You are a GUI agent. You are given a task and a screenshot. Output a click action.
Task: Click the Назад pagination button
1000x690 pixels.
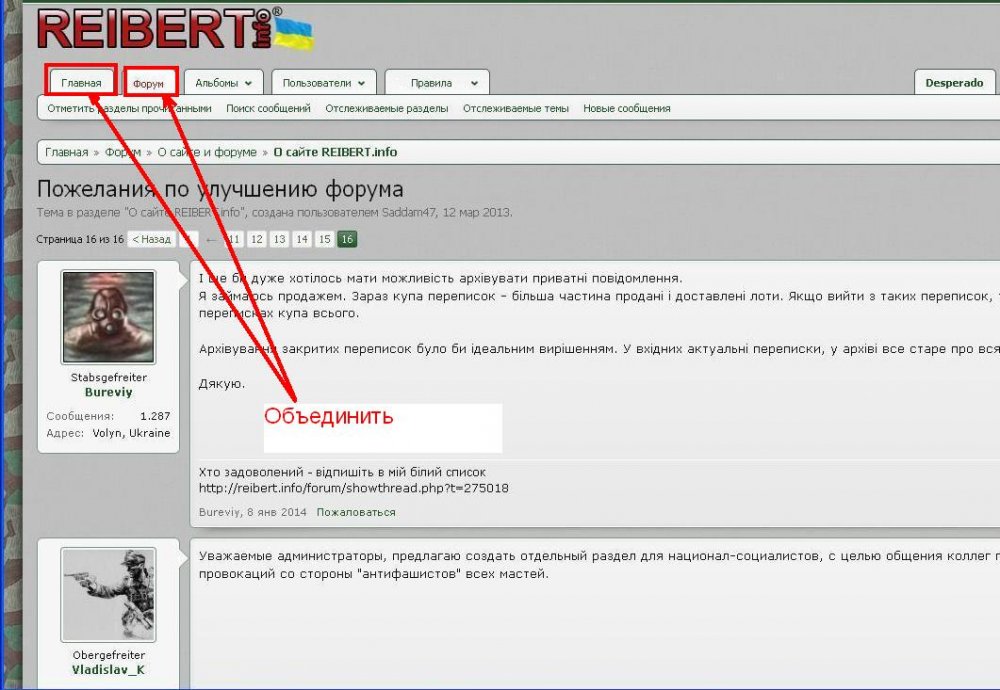pos(151,239)
